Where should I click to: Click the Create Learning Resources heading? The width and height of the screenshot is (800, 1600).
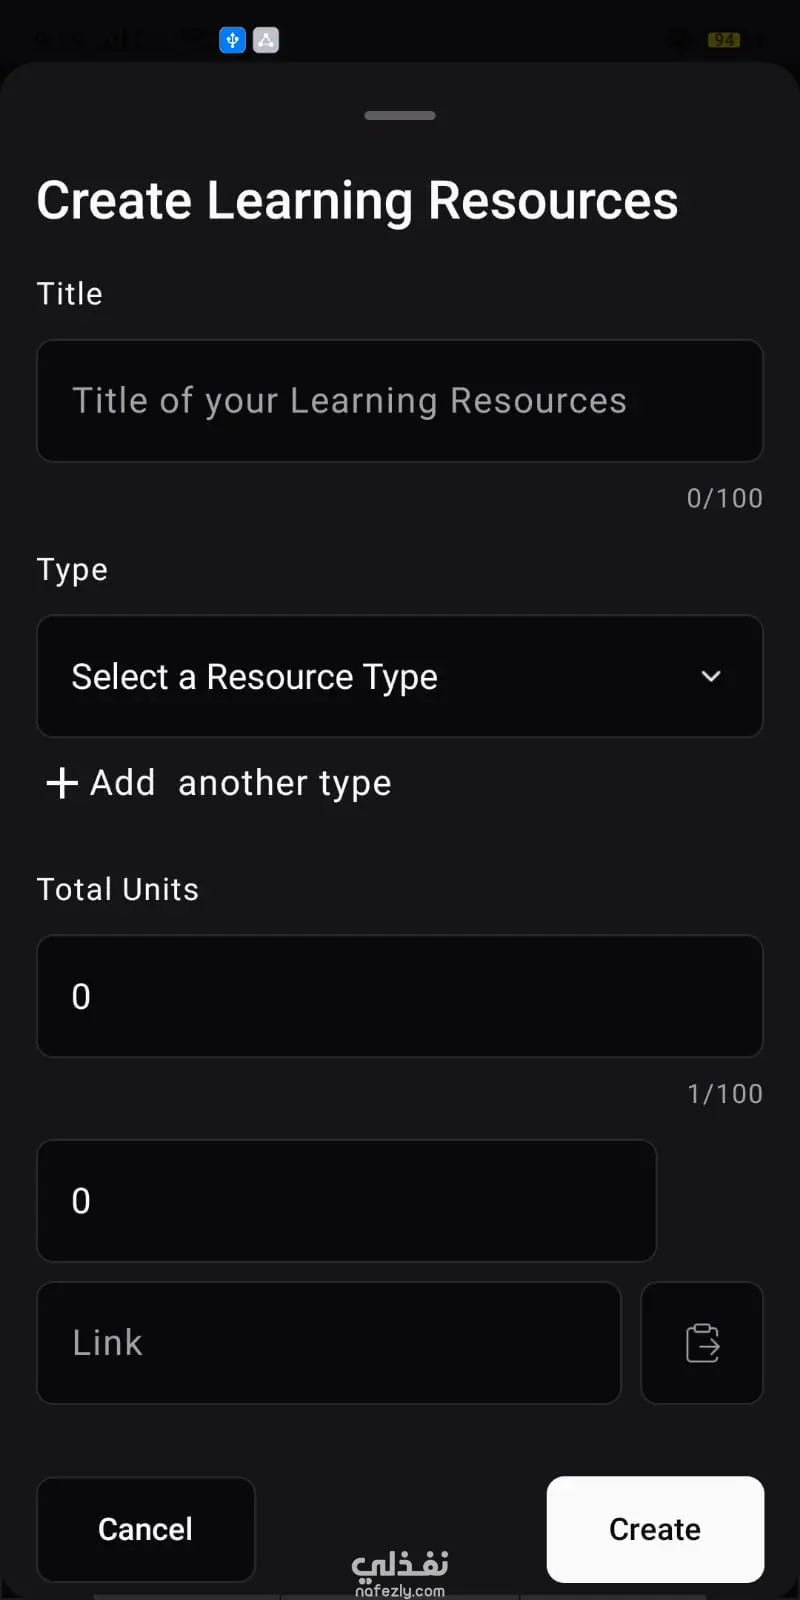(357, 200)
